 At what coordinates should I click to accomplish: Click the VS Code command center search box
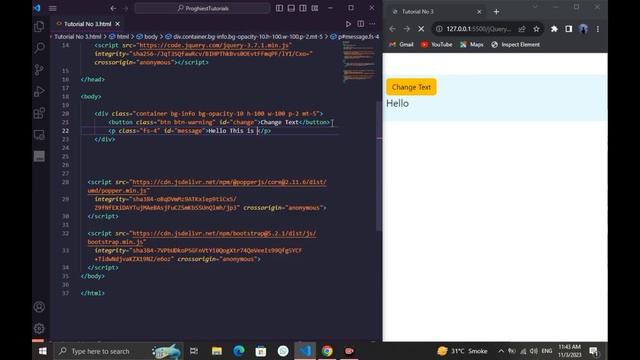coord(202,8)
